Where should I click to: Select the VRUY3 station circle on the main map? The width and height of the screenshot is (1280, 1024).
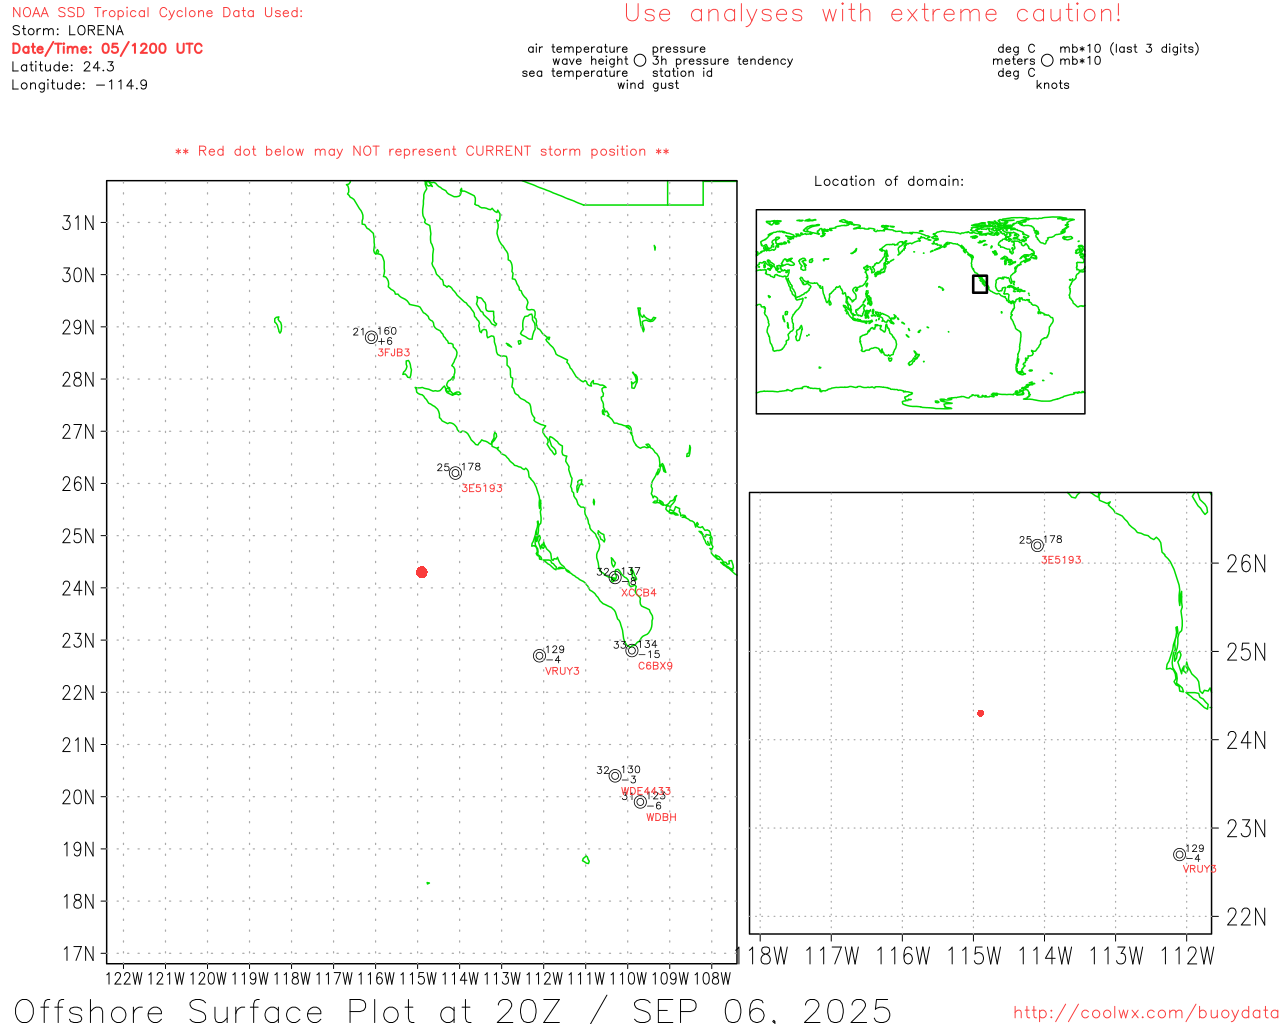point(539,656)
